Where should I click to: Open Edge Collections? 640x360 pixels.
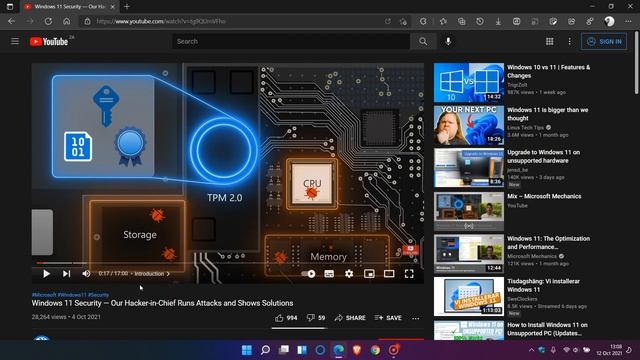[462, 21]
